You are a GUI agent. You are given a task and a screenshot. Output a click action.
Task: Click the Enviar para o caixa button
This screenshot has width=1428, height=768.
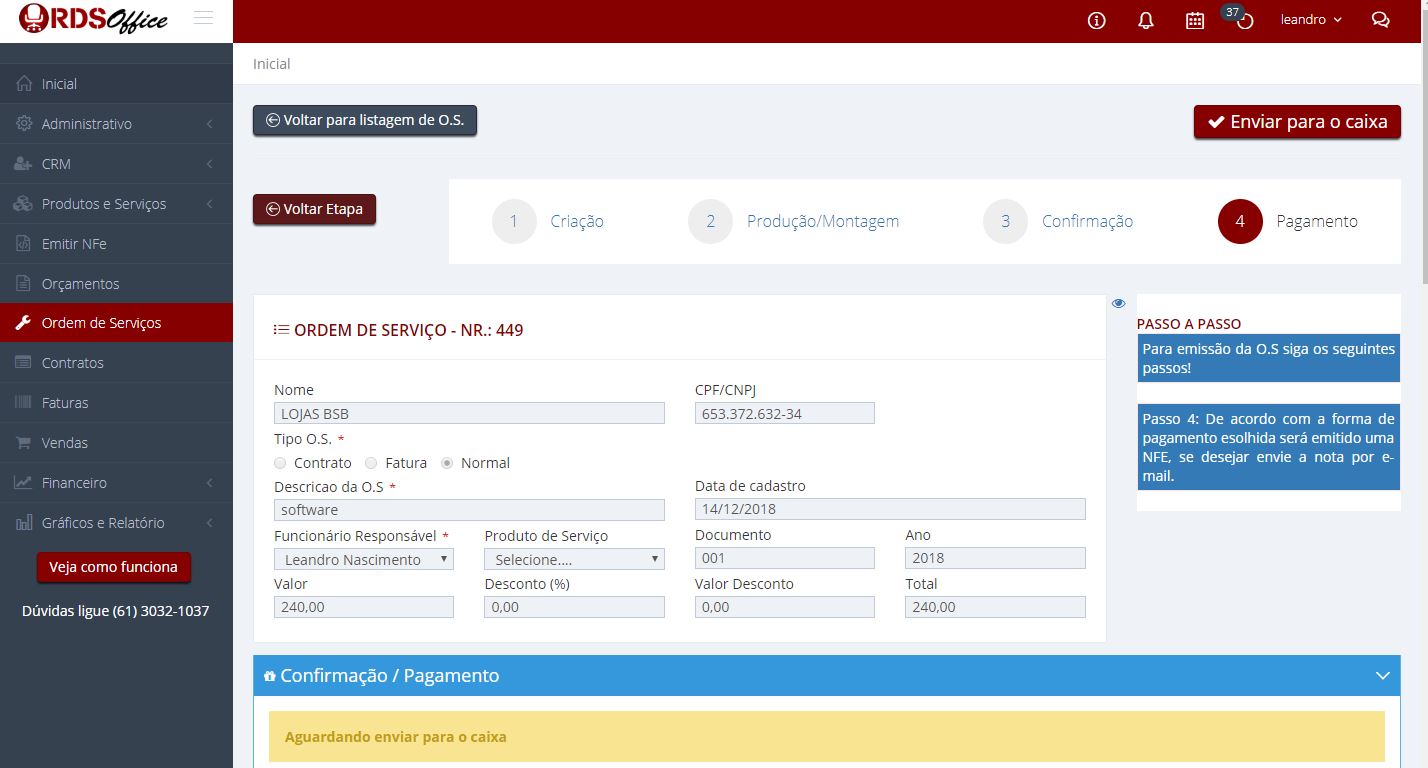click(1297, 122)
